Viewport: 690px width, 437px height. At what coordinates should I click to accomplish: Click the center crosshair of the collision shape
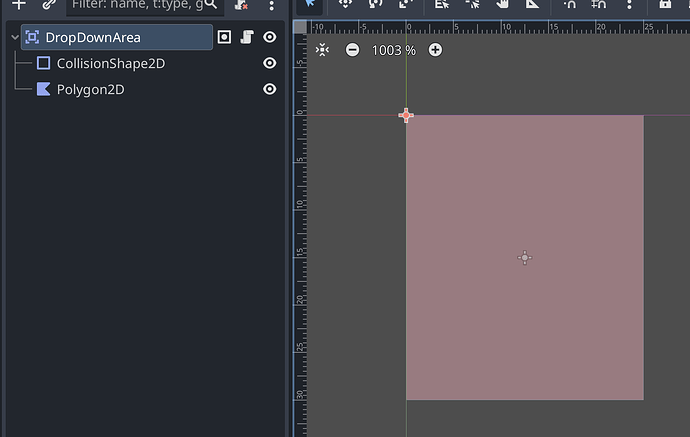(525, 257)
